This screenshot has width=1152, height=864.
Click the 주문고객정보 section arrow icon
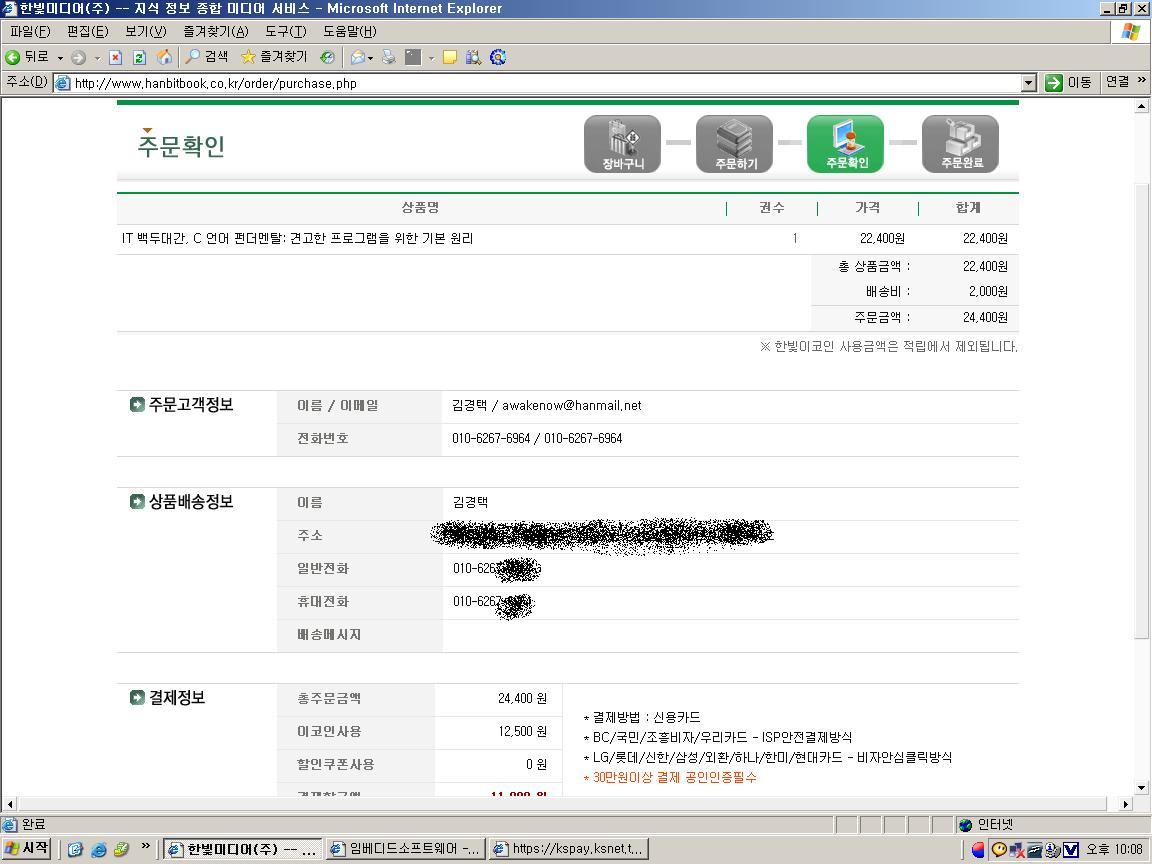click(x=137, y=405)
